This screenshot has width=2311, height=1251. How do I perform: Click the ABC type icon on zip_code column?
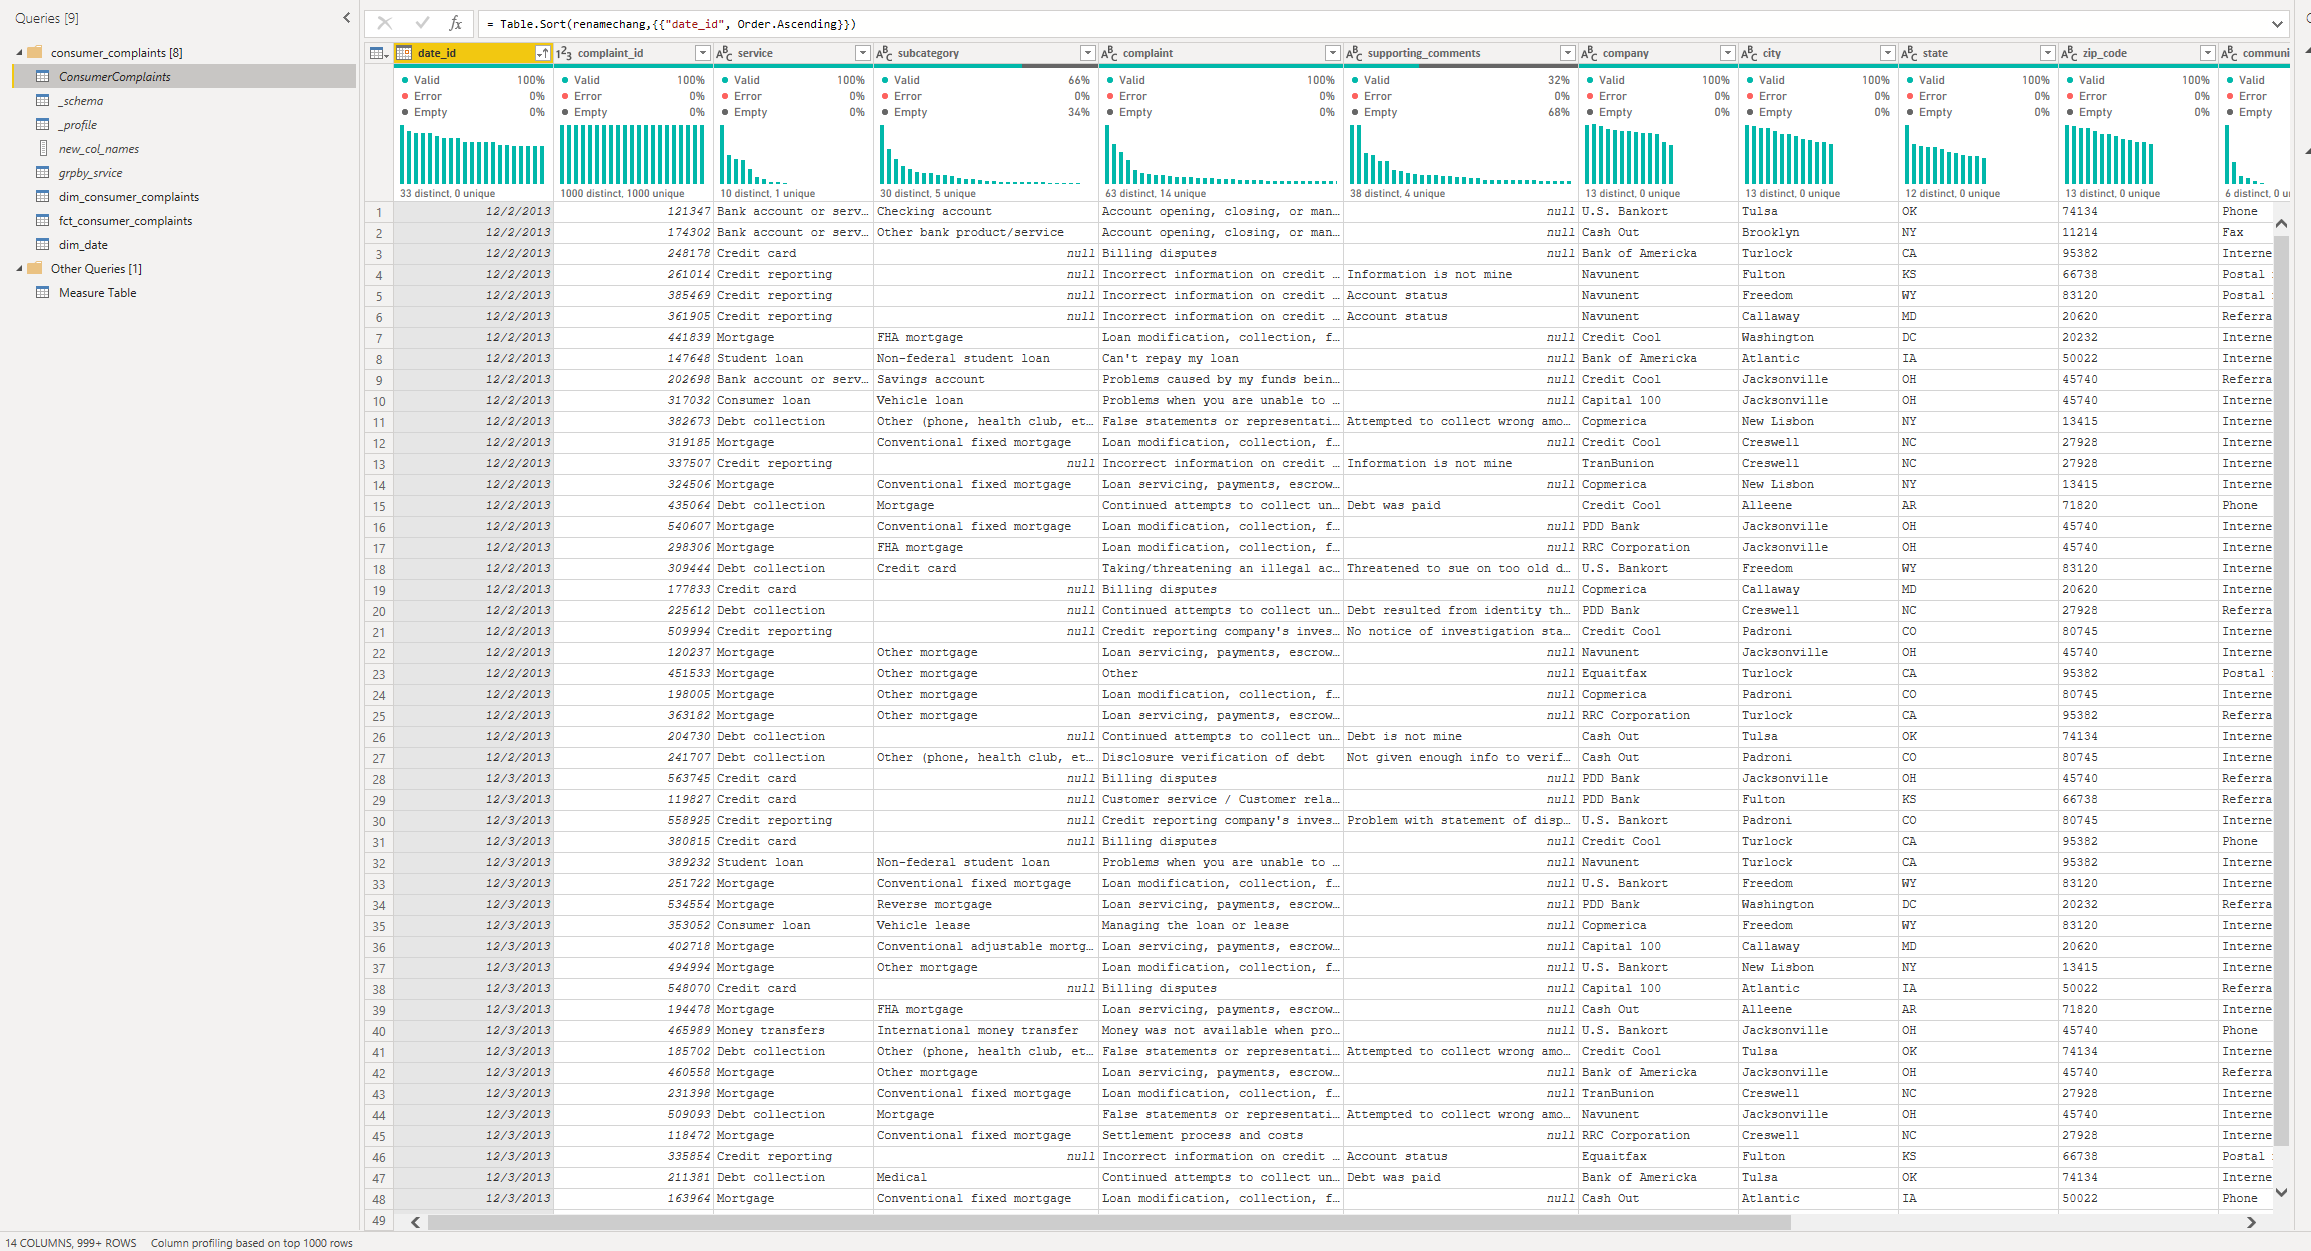[x=2070, y=53]
